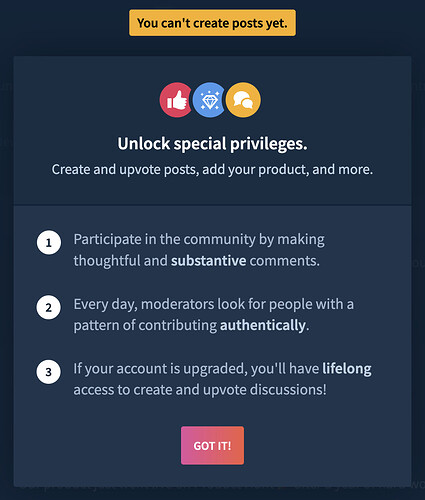Click the step 3 number circle
Image resolution: width=425 pixels, height=500 pixels.
[49, 372]
